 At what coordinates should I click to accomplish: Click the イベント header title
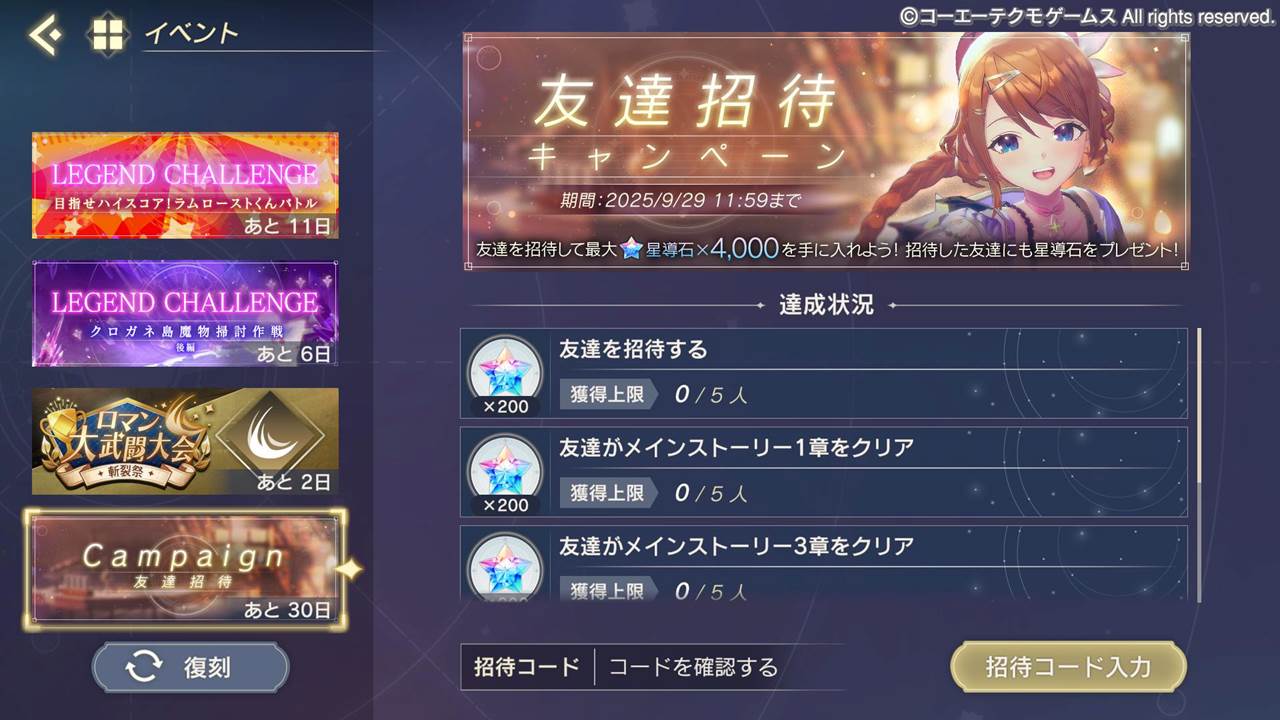click(192, 33)
